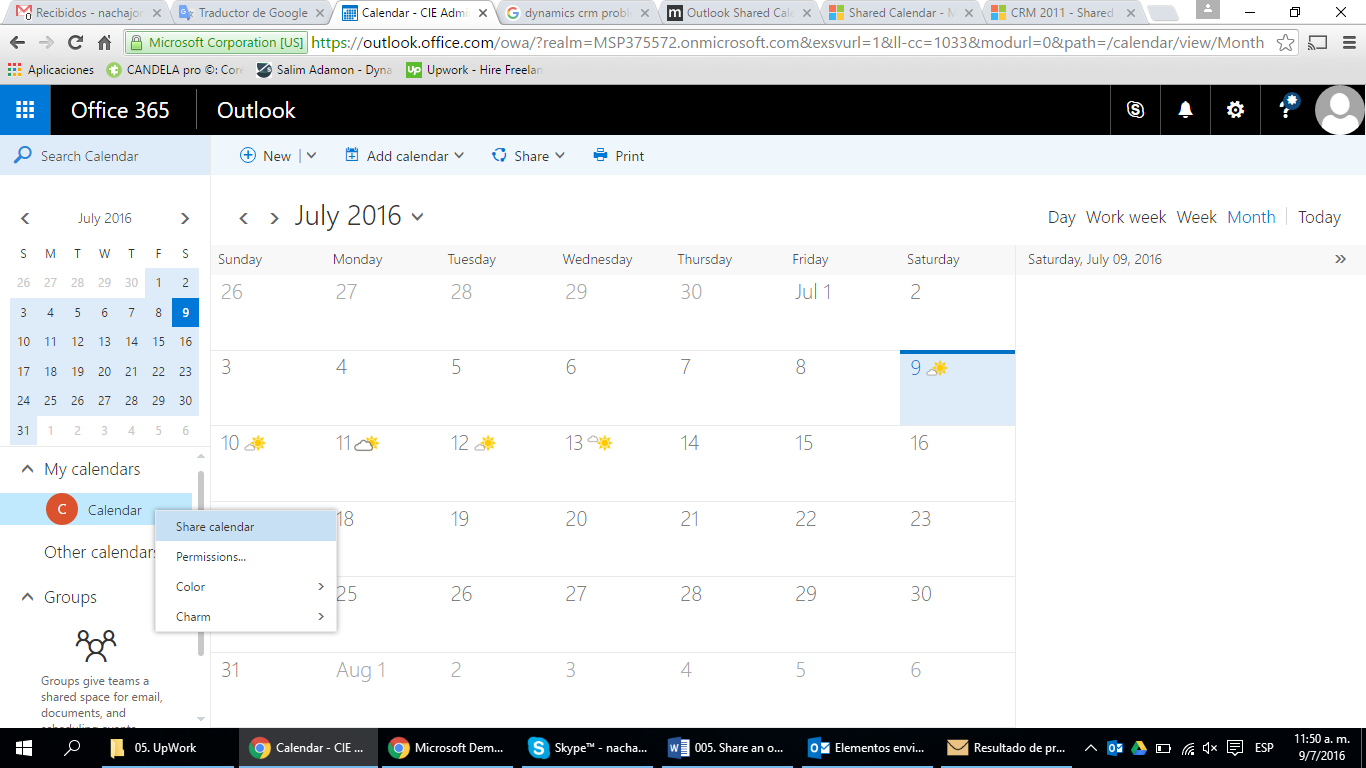Screen dimensions: 1366x768
Task: Switch to the Day view
Action: 1062,217
